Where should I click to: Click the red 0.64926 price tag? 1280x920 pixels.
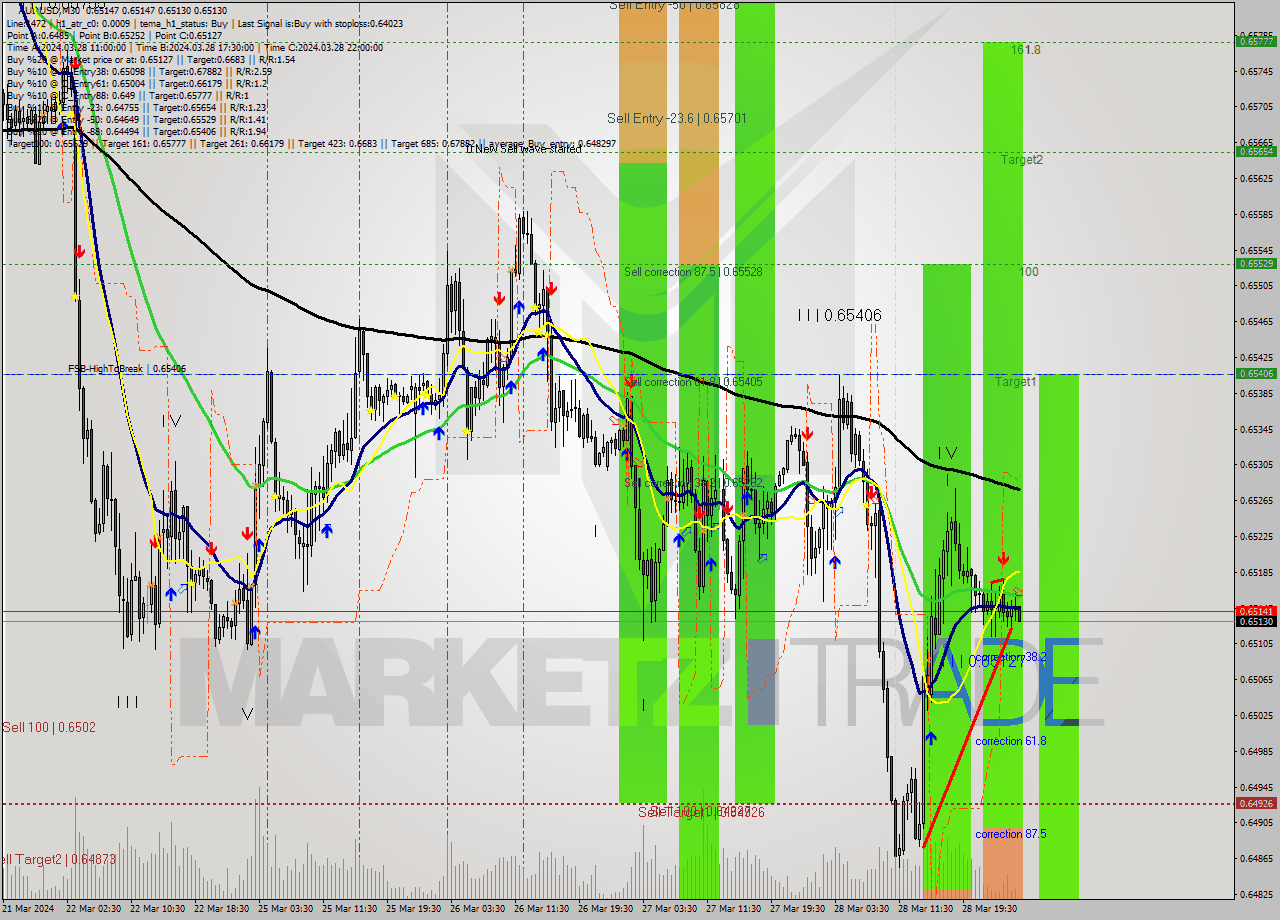[x=1256, y=803]
